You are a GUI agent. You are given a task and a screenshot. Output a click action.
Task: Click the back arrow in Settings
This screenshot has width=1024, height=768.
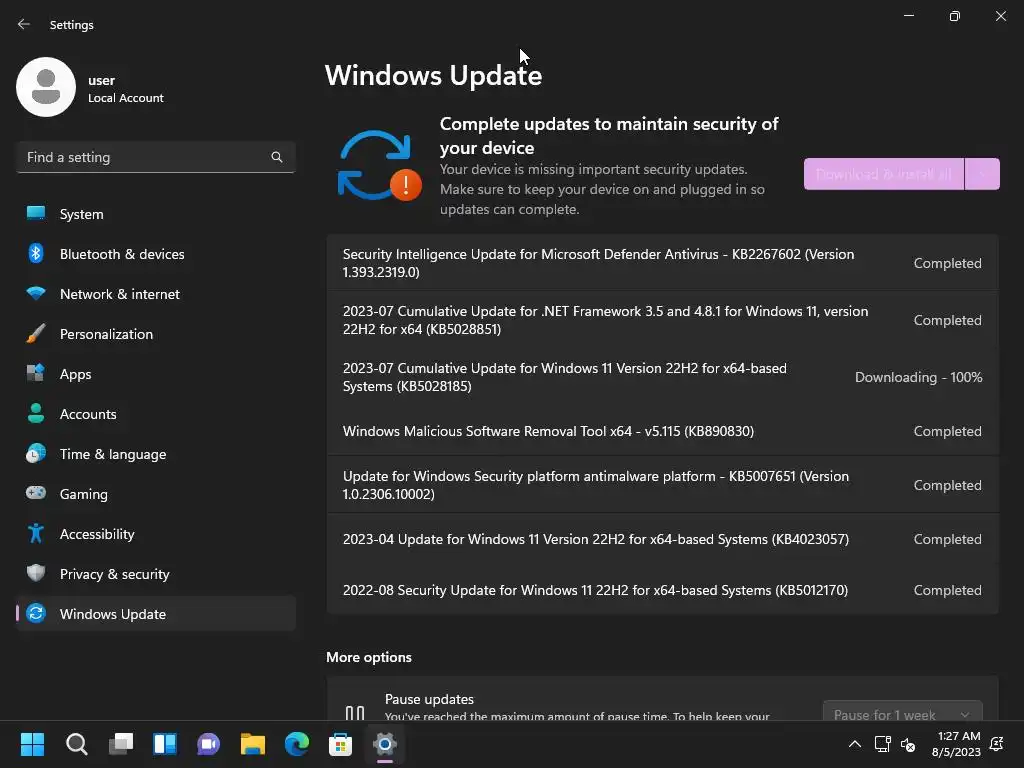click(24, 24)
